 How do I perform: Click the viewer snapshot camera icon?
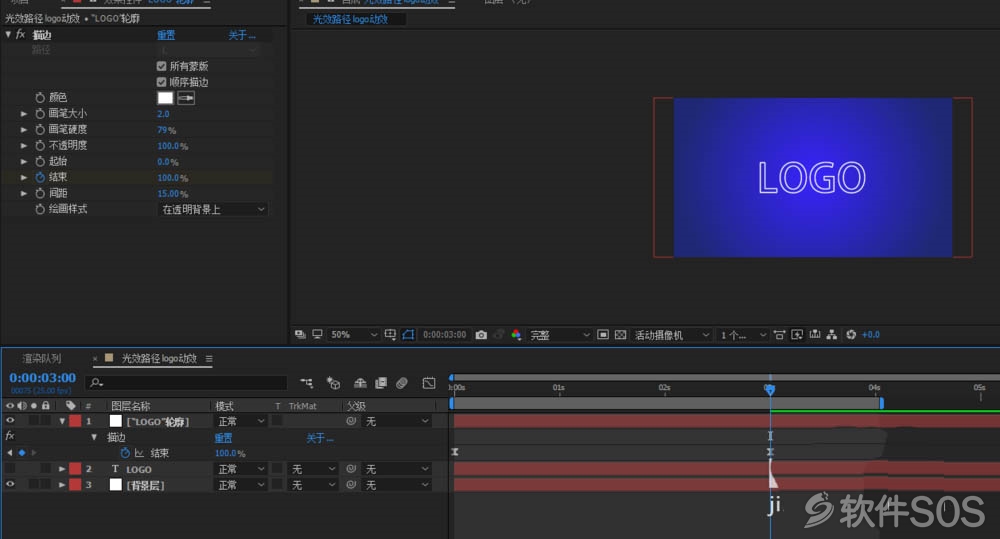pos(482,334)
